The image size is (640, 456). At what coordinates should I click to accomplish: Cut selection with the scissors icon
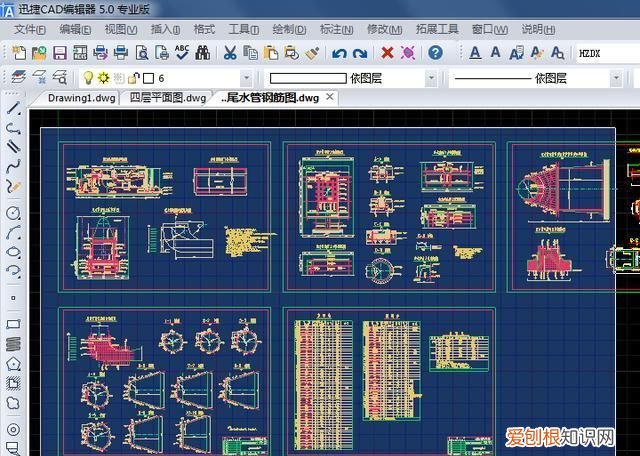tap(230, 53)
